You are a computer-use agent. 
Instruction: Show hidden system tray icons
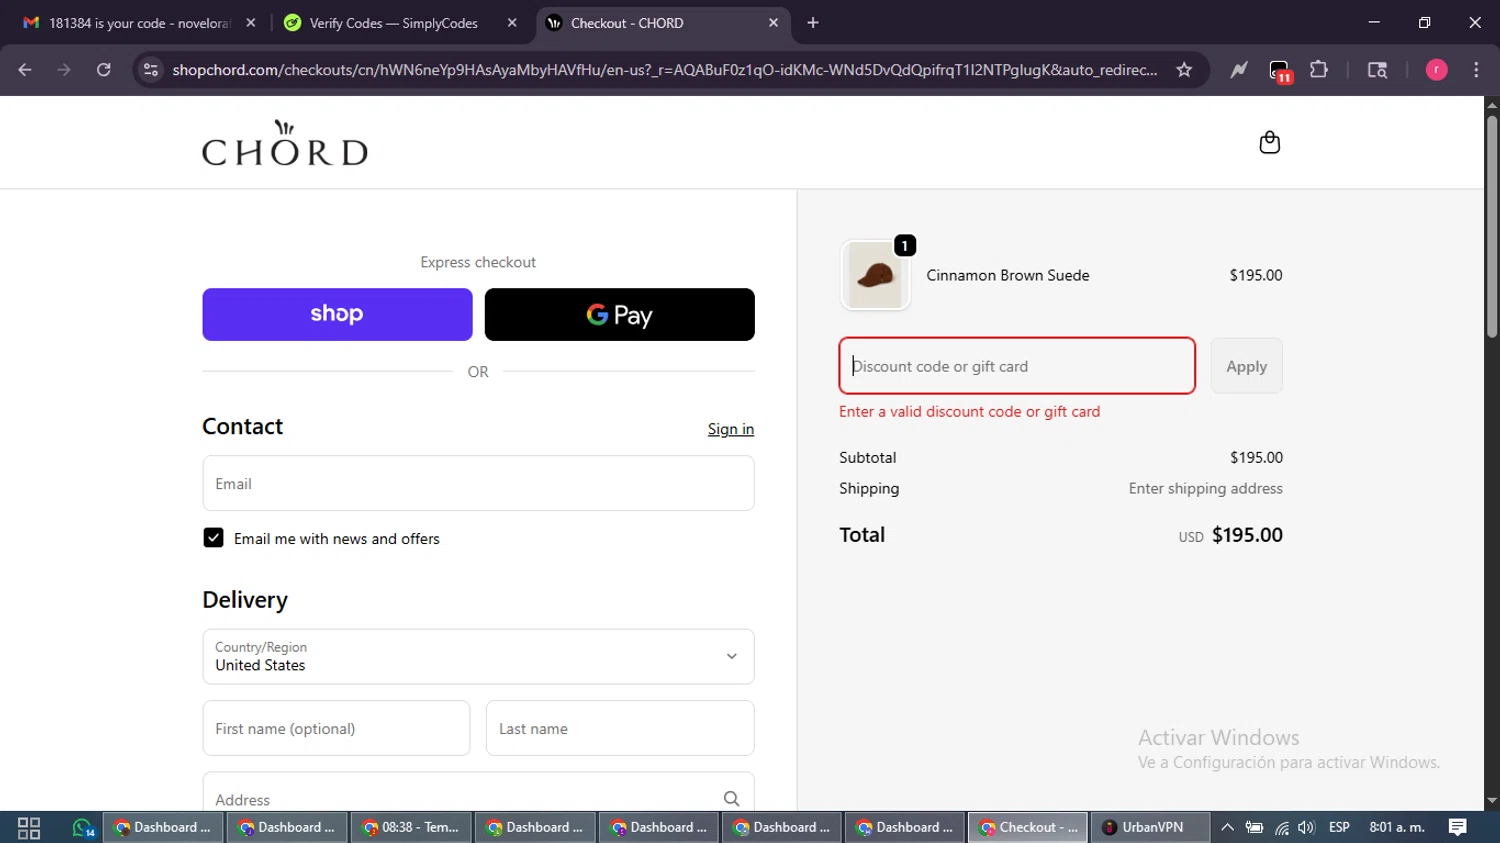pos(1227,828)
